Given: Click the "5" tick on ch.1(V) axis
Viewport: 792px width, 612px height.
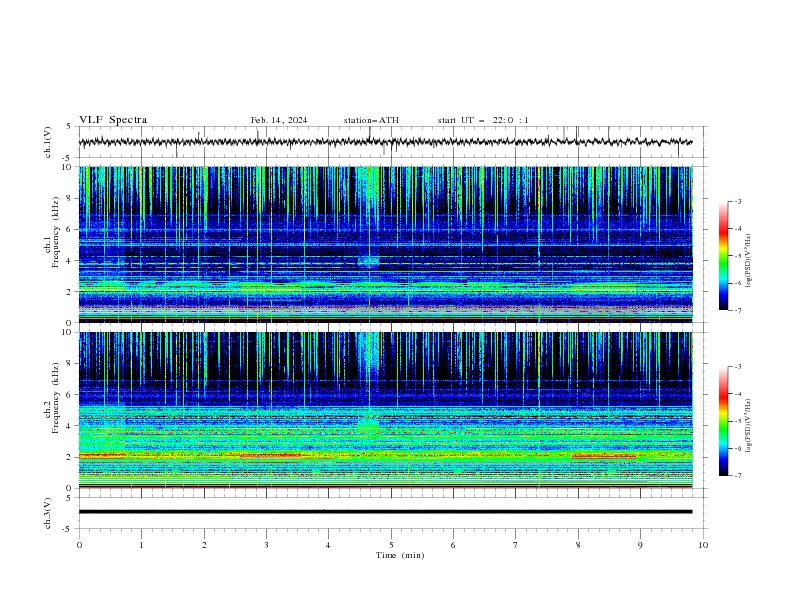Looking at the screenshot, I should pos(69,126).
